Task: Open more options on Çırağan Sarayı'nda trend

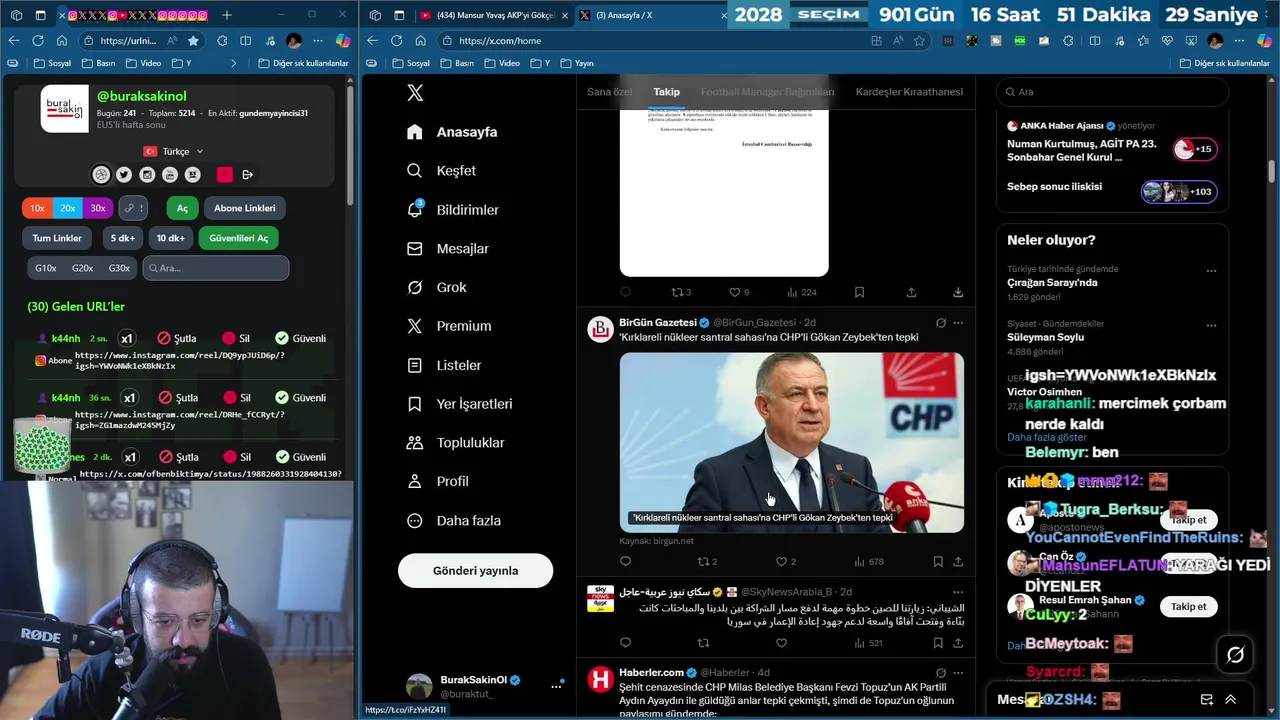Action: pyautogui.click(x=1211, y=271)
